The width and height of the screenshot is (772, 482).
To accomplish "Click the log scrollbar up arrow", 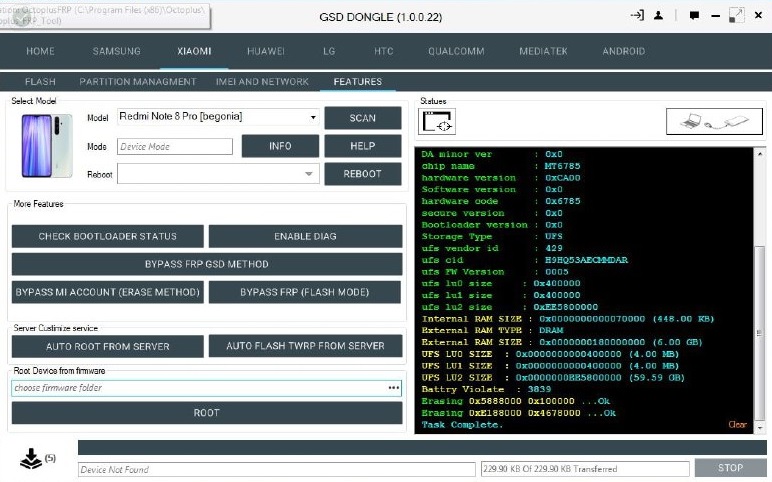I will tap(760, 154).
